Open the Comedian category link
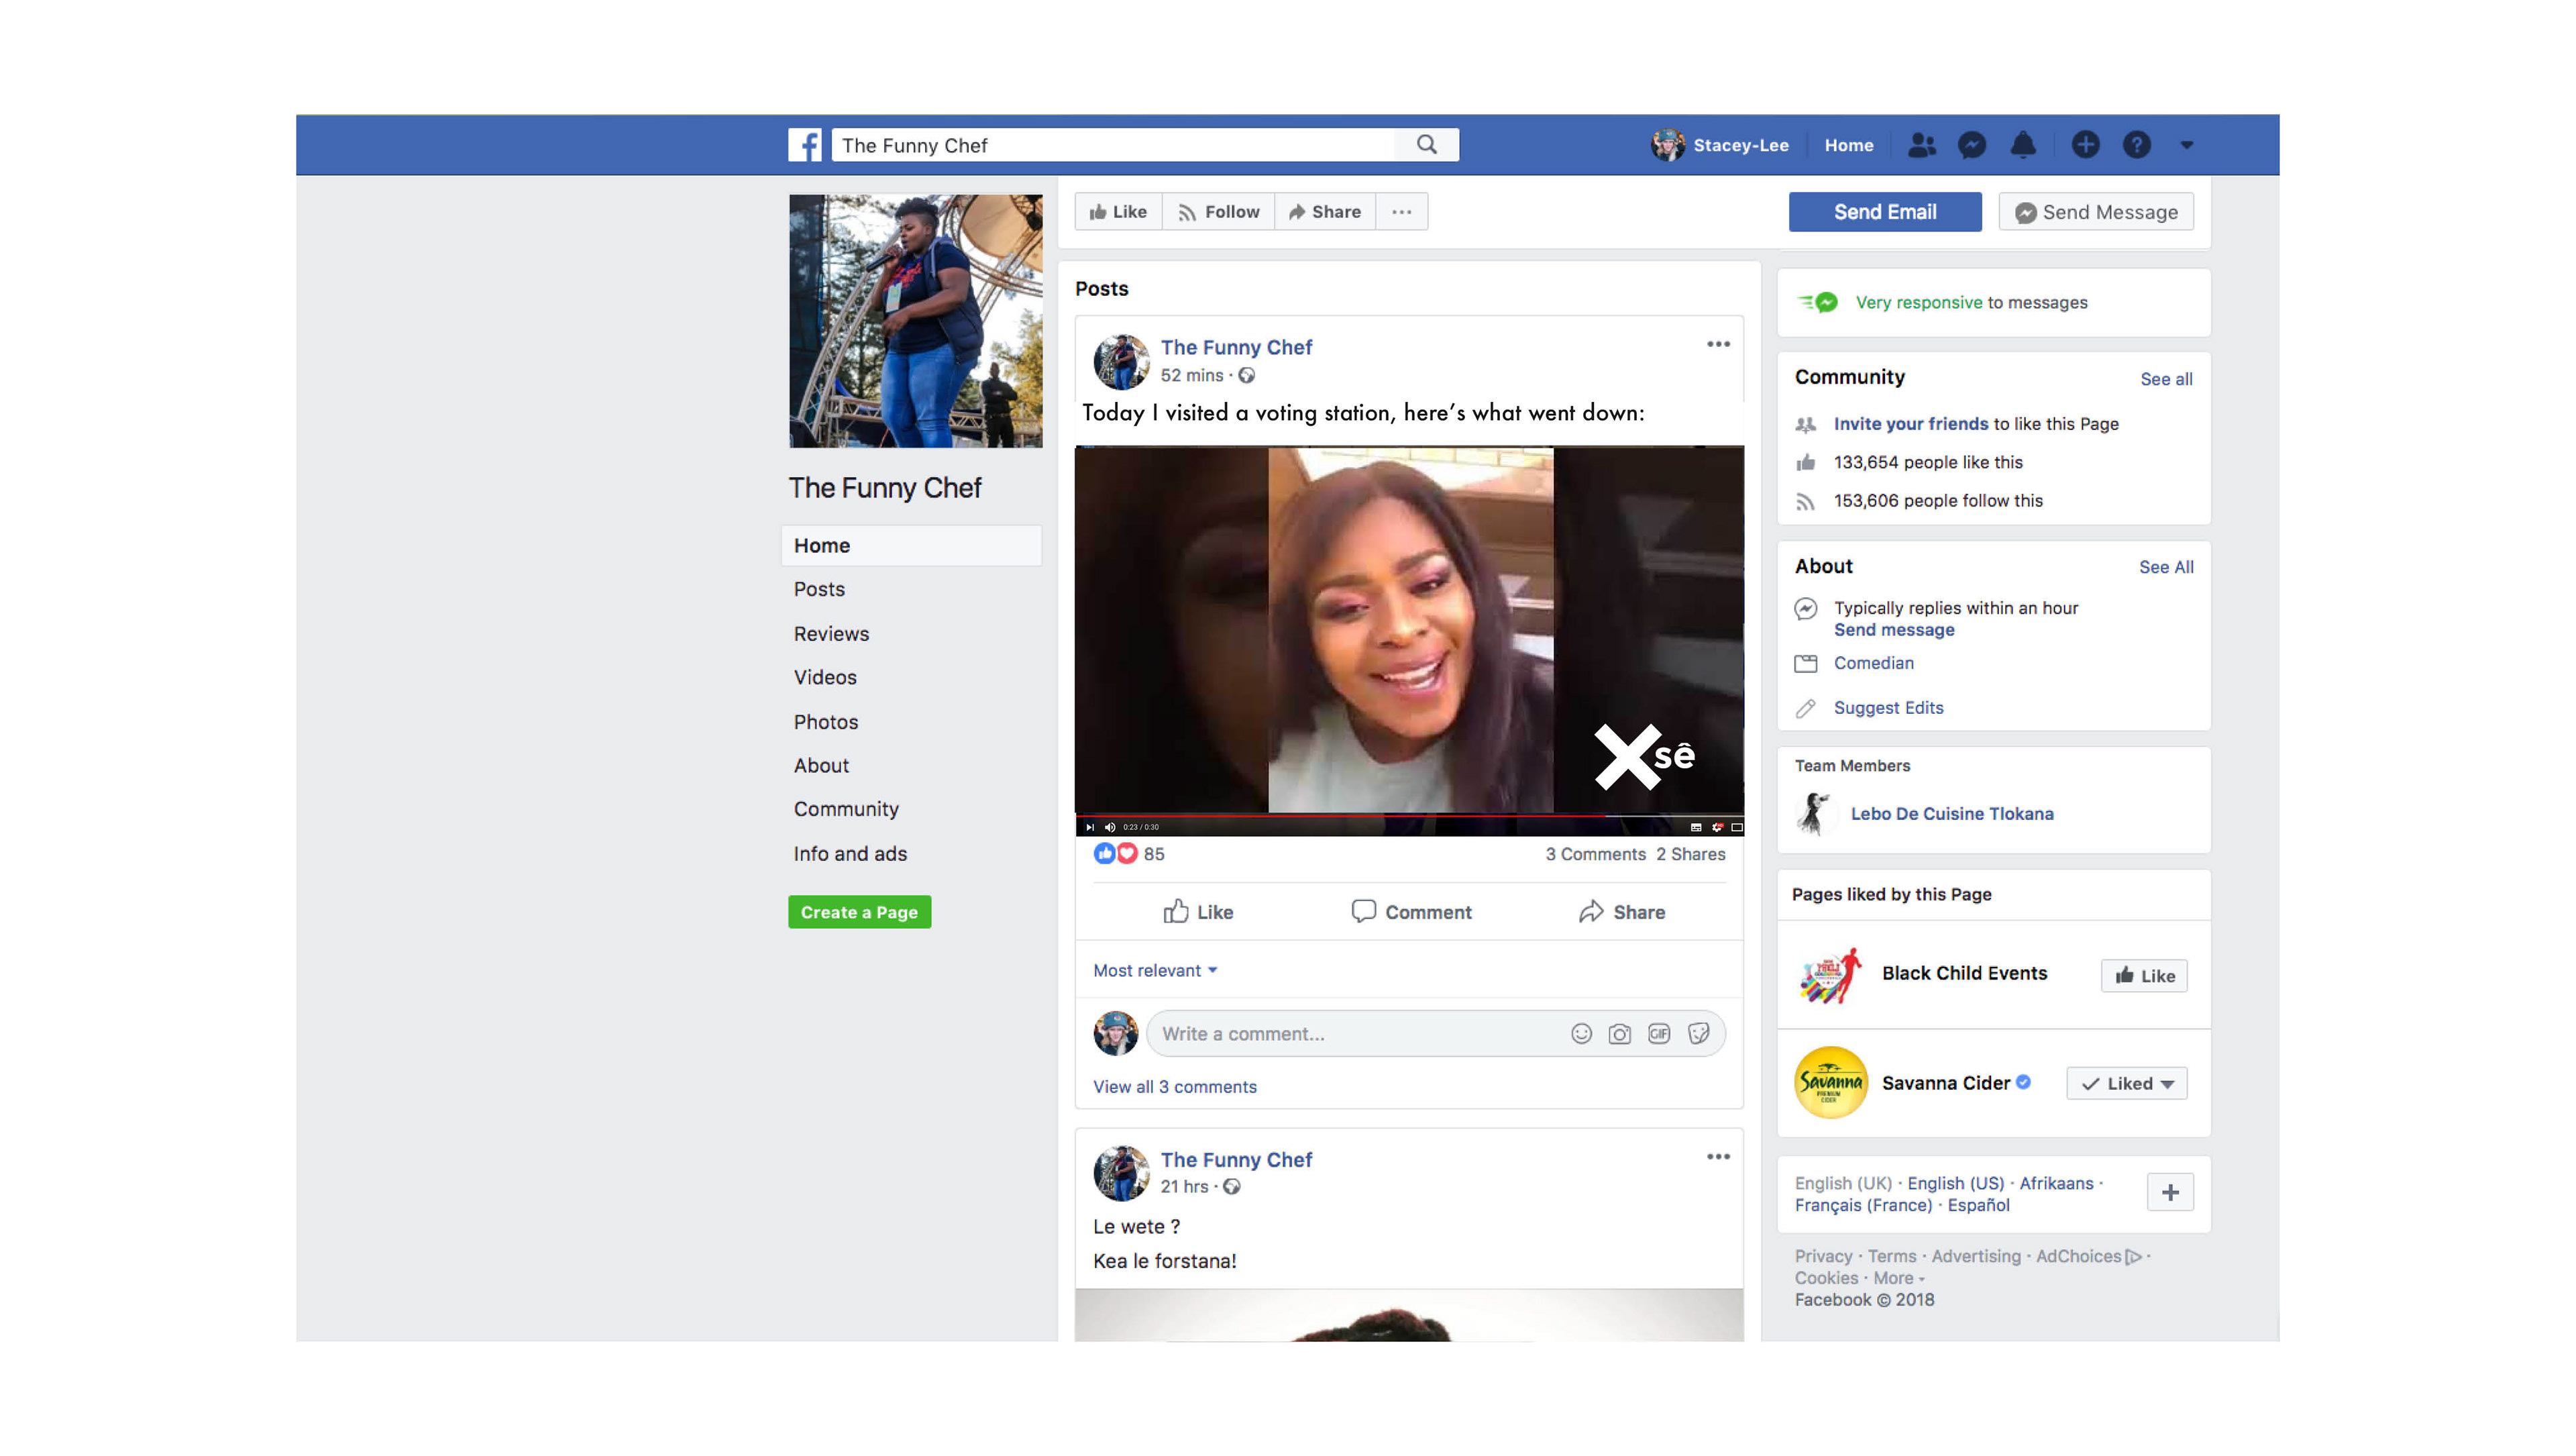 pyautogui.click(x=1874, y=663)
